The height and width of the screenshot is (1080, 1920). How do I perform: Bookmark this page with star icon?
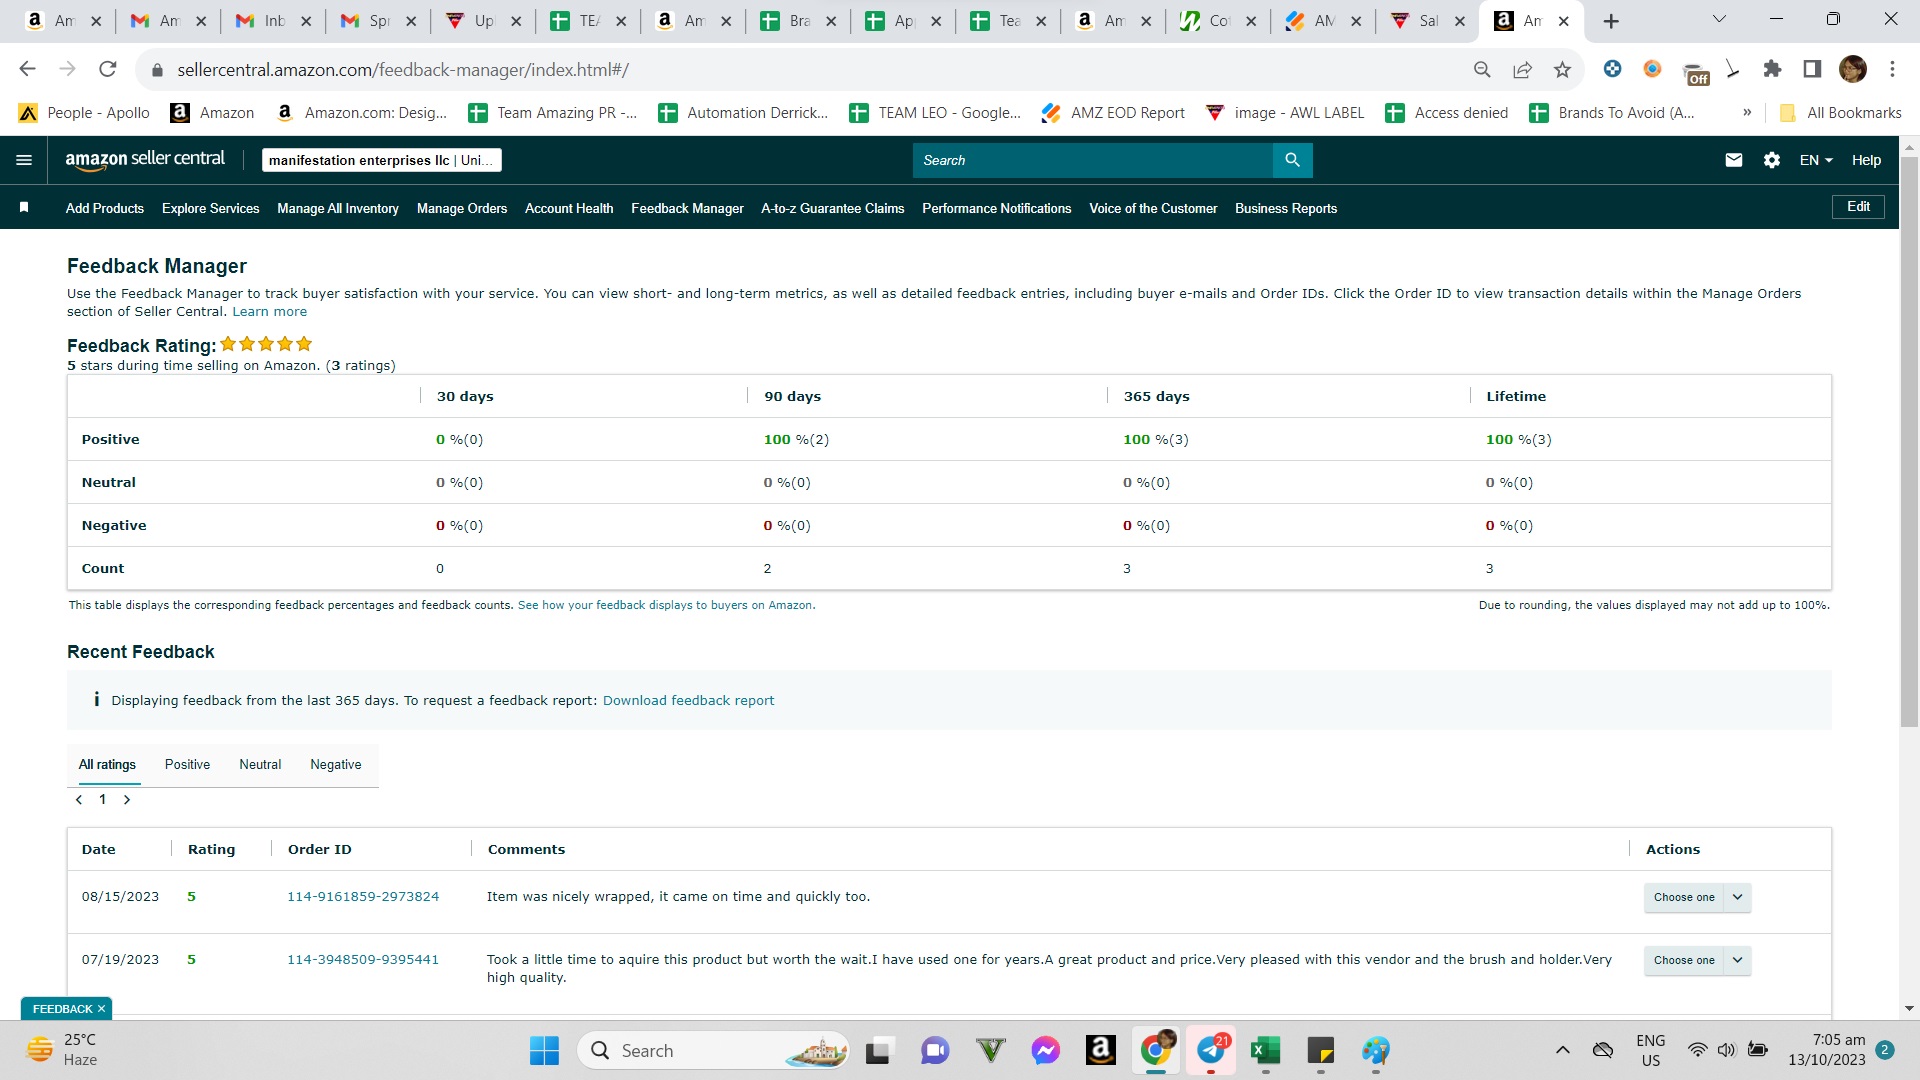(1562, 69)
